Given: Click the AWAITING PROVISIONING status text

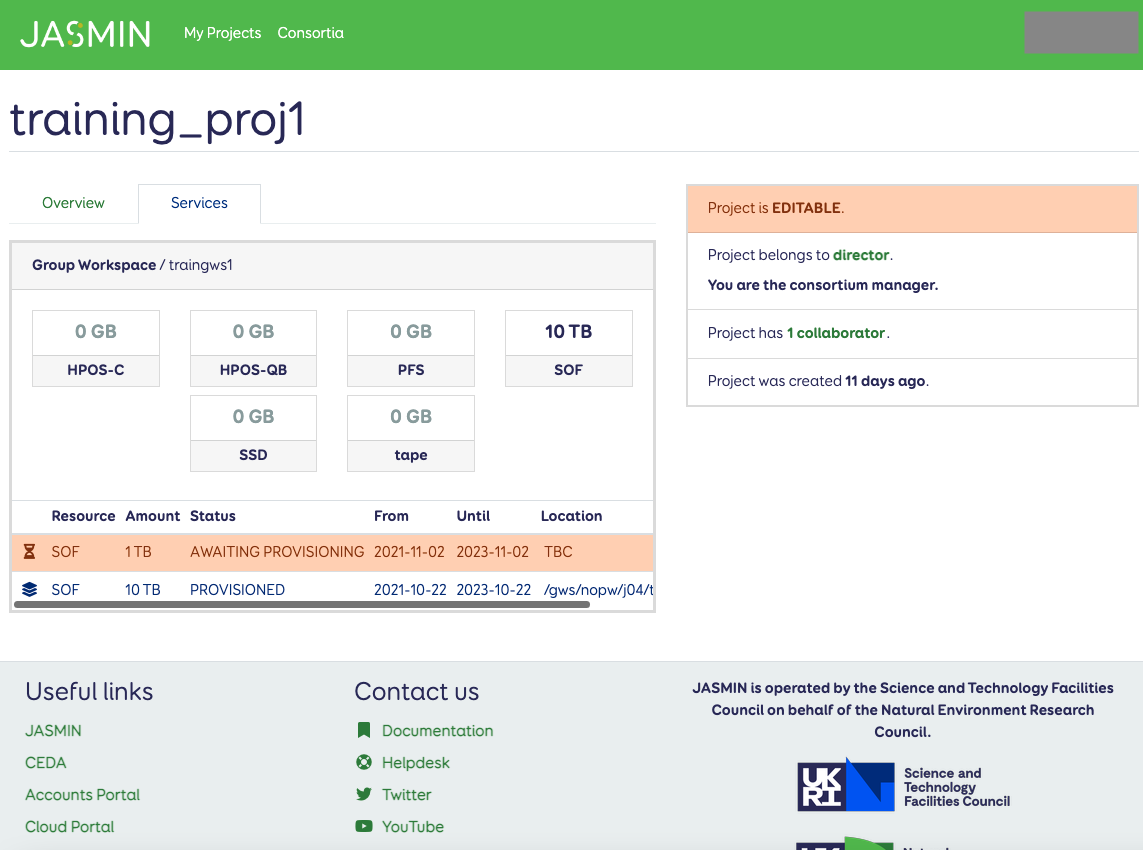Looking at the screenshot, I should click(277, 552).
